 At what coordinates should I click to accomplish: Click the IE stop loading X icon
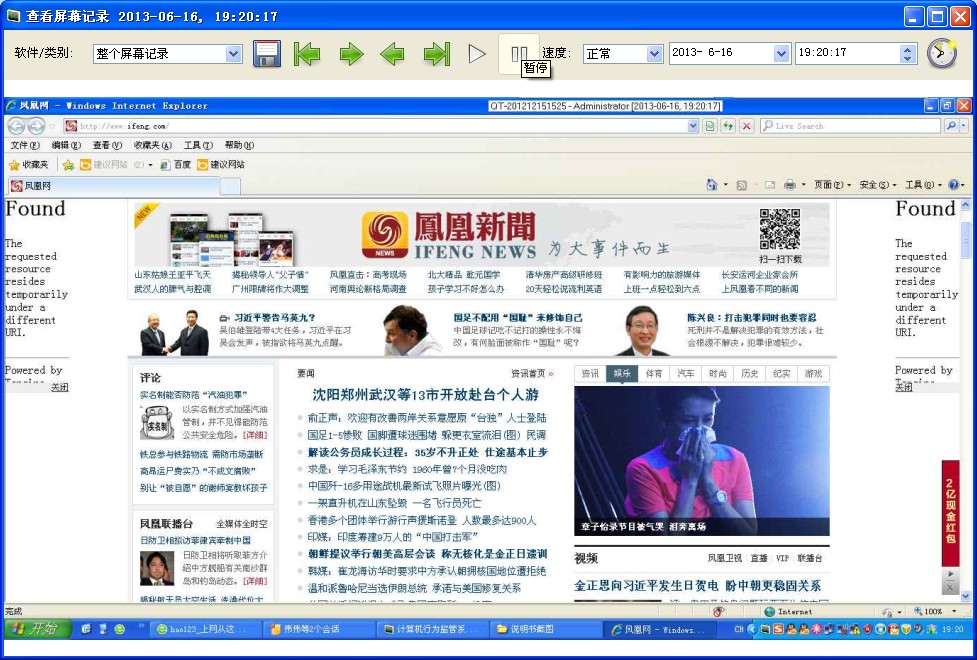(746, 126)
